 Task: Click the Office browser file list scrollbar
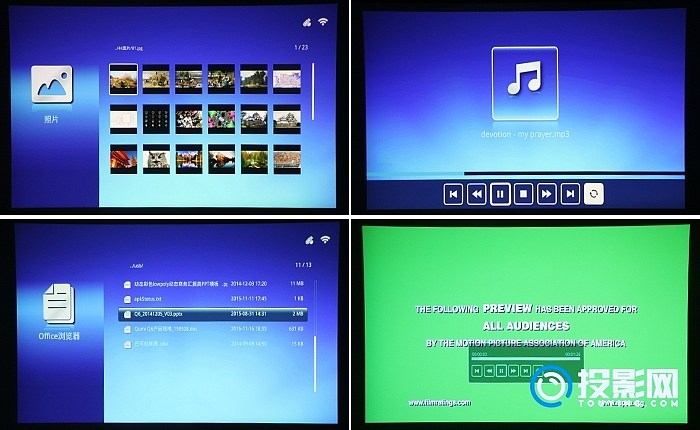(315, 336)
